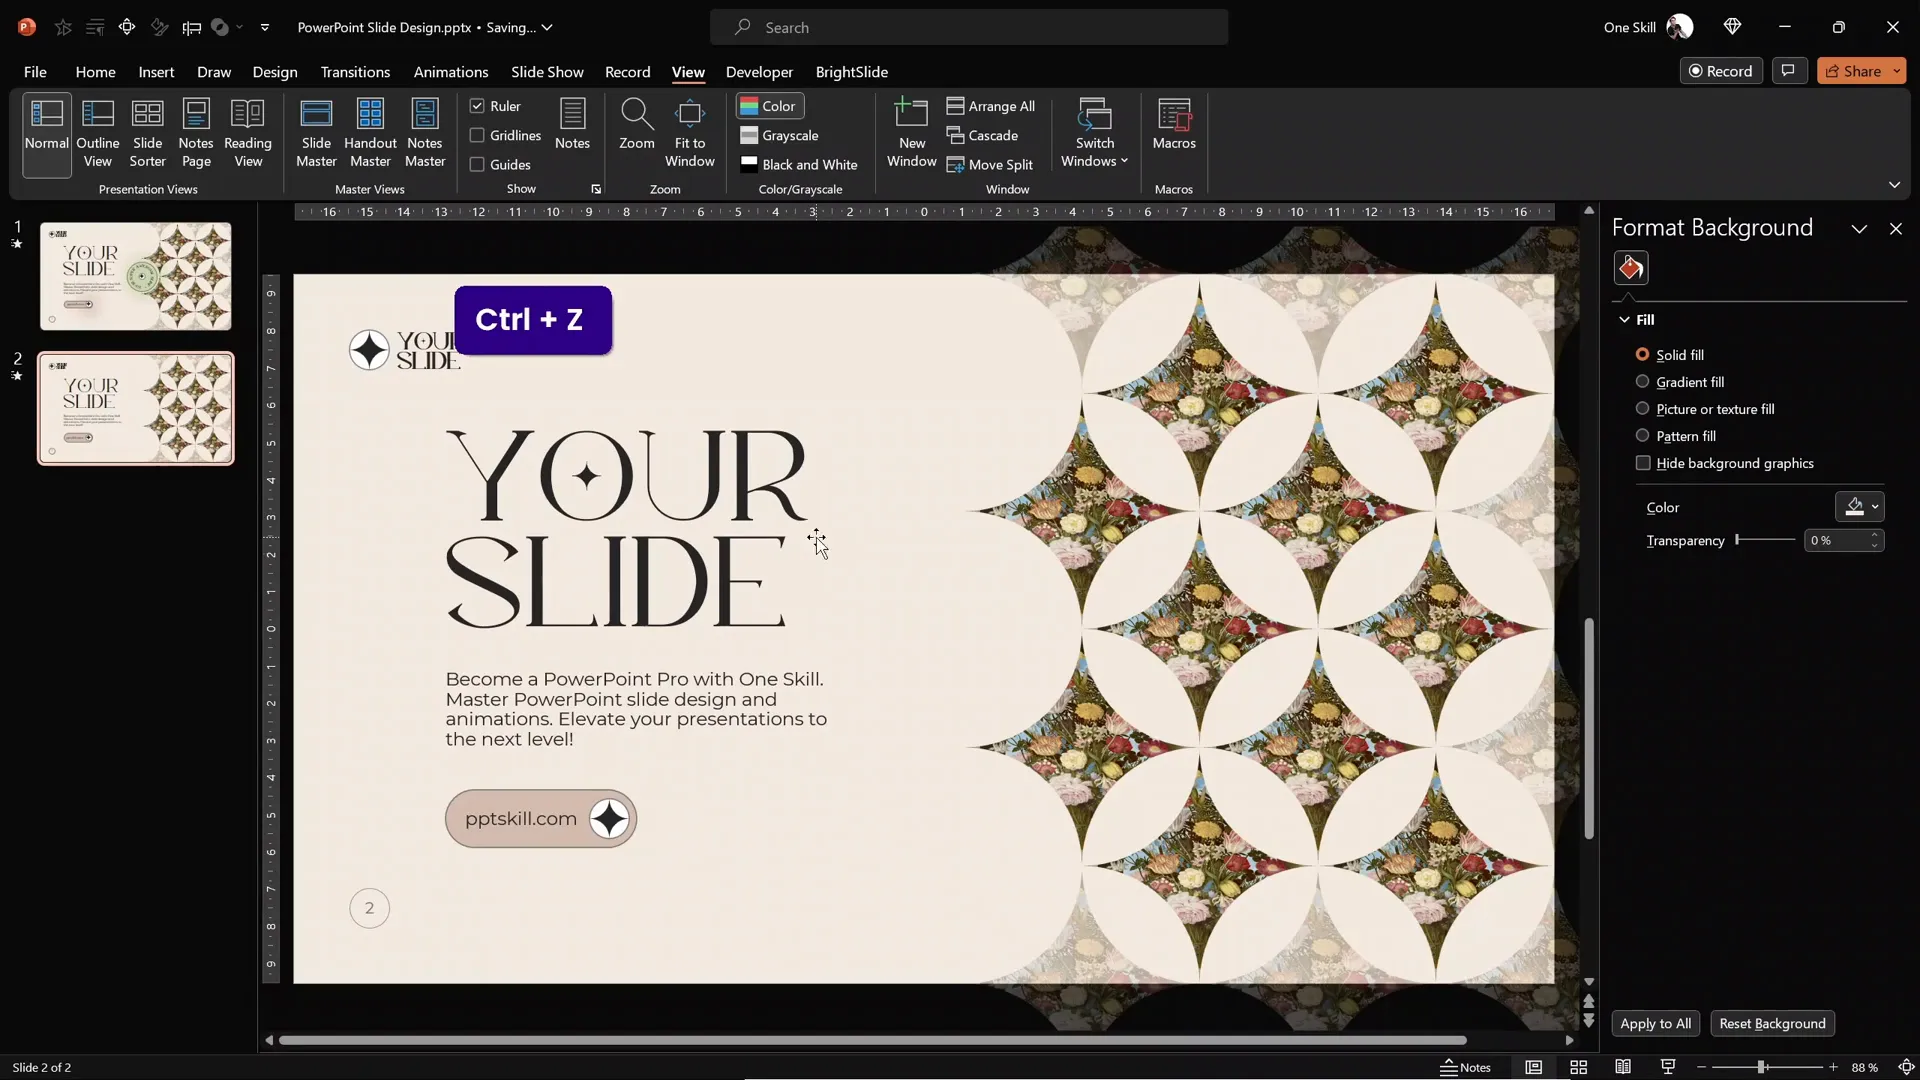Select Color view mode
Image resolution: width=1920 pixels, height=1080 pixels.
[769, 106]
